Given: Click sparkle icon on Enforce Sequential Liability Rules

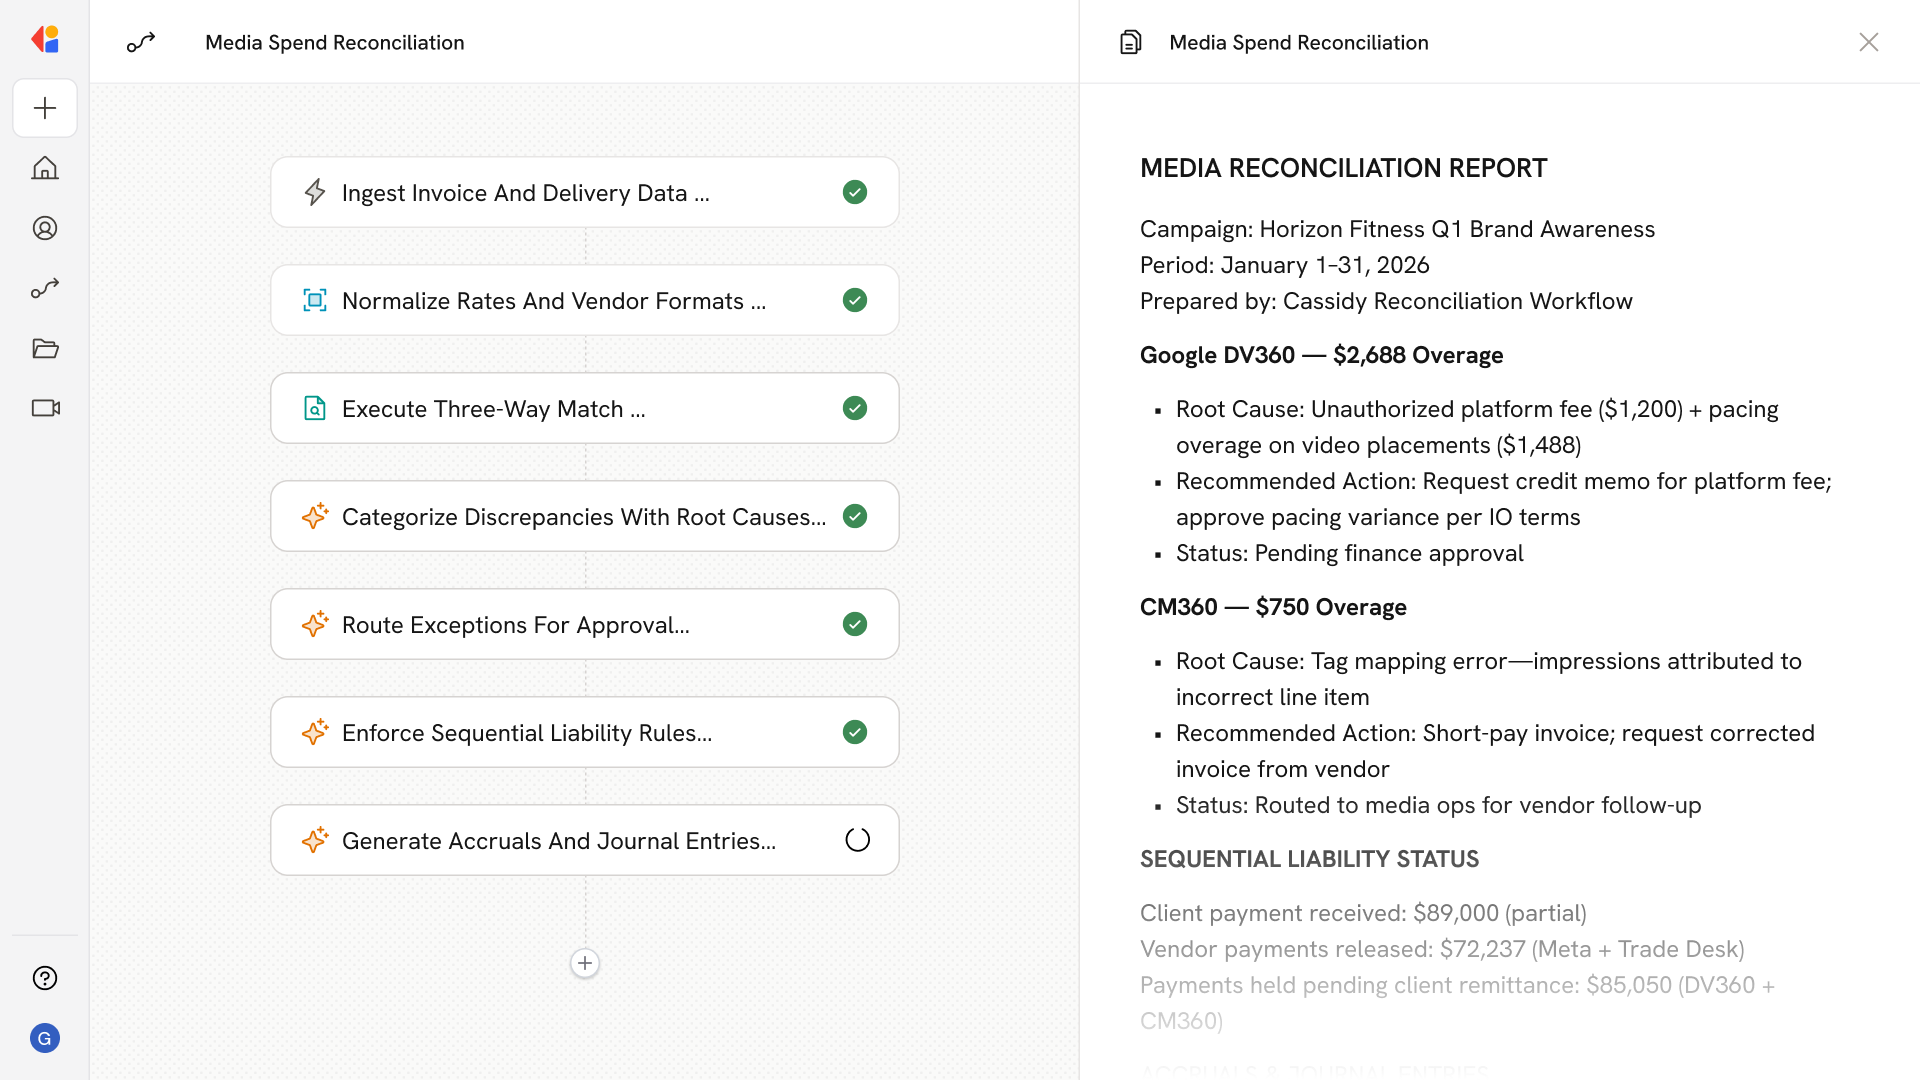Looking at the screenshot, I should tap(315, 732).
